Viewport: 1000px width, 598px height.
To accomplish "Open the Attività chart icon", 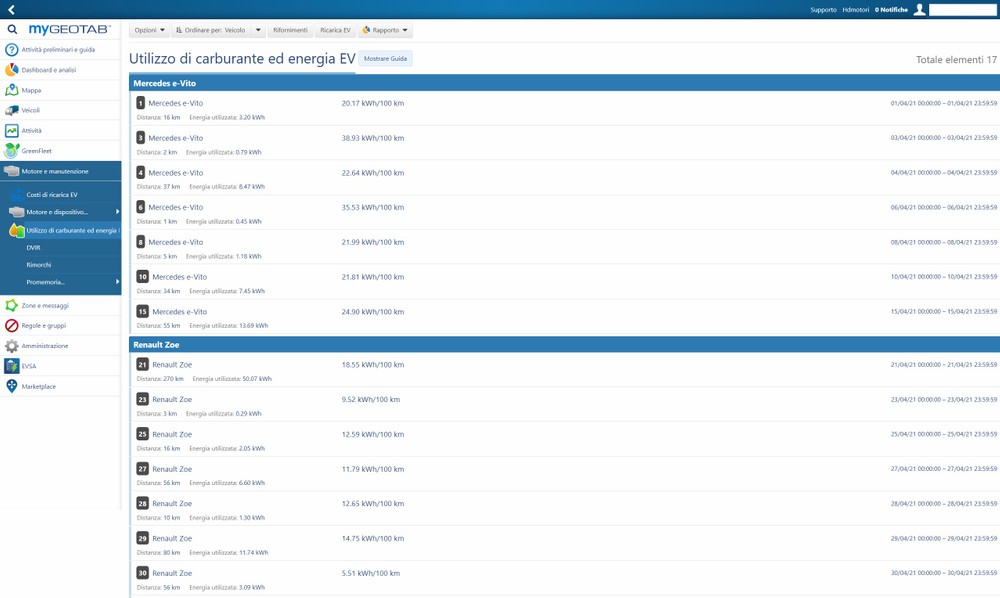I will click(x=11, y=131).
